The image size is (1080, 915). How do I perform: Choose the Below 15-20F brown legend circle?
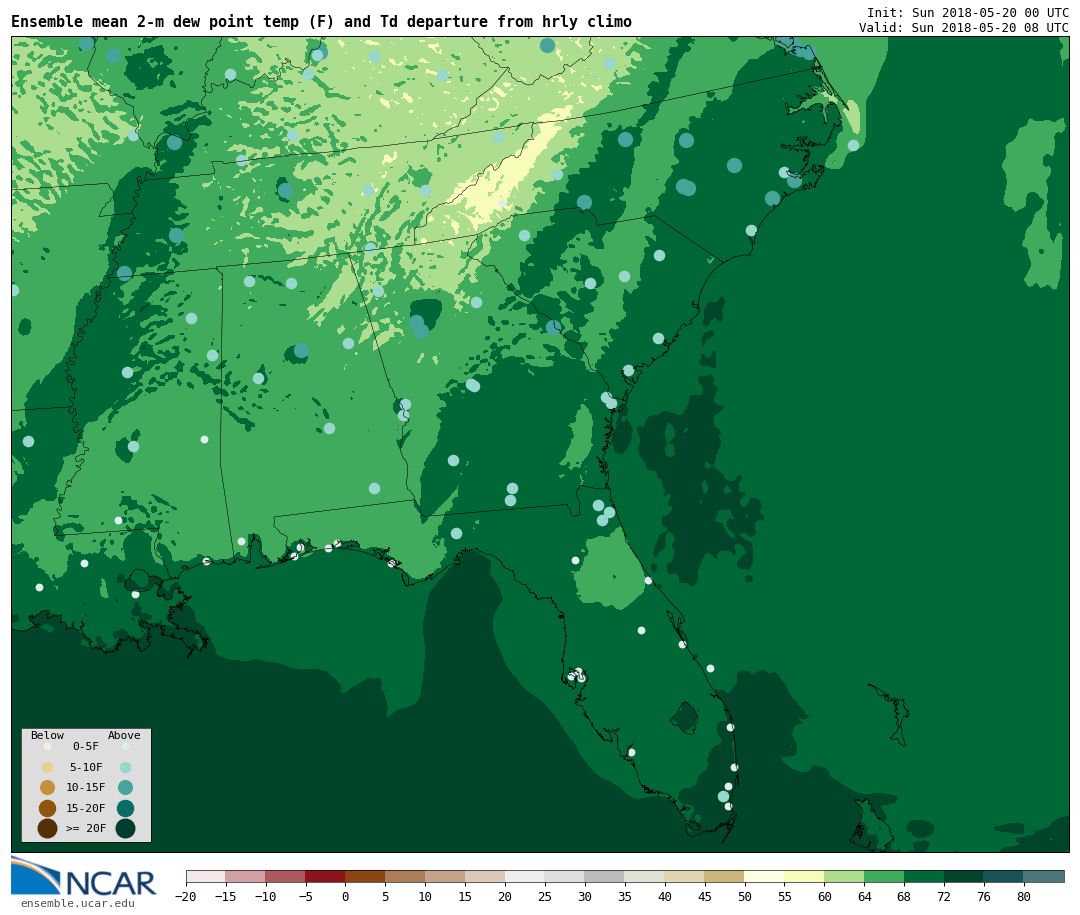(48, 808)
